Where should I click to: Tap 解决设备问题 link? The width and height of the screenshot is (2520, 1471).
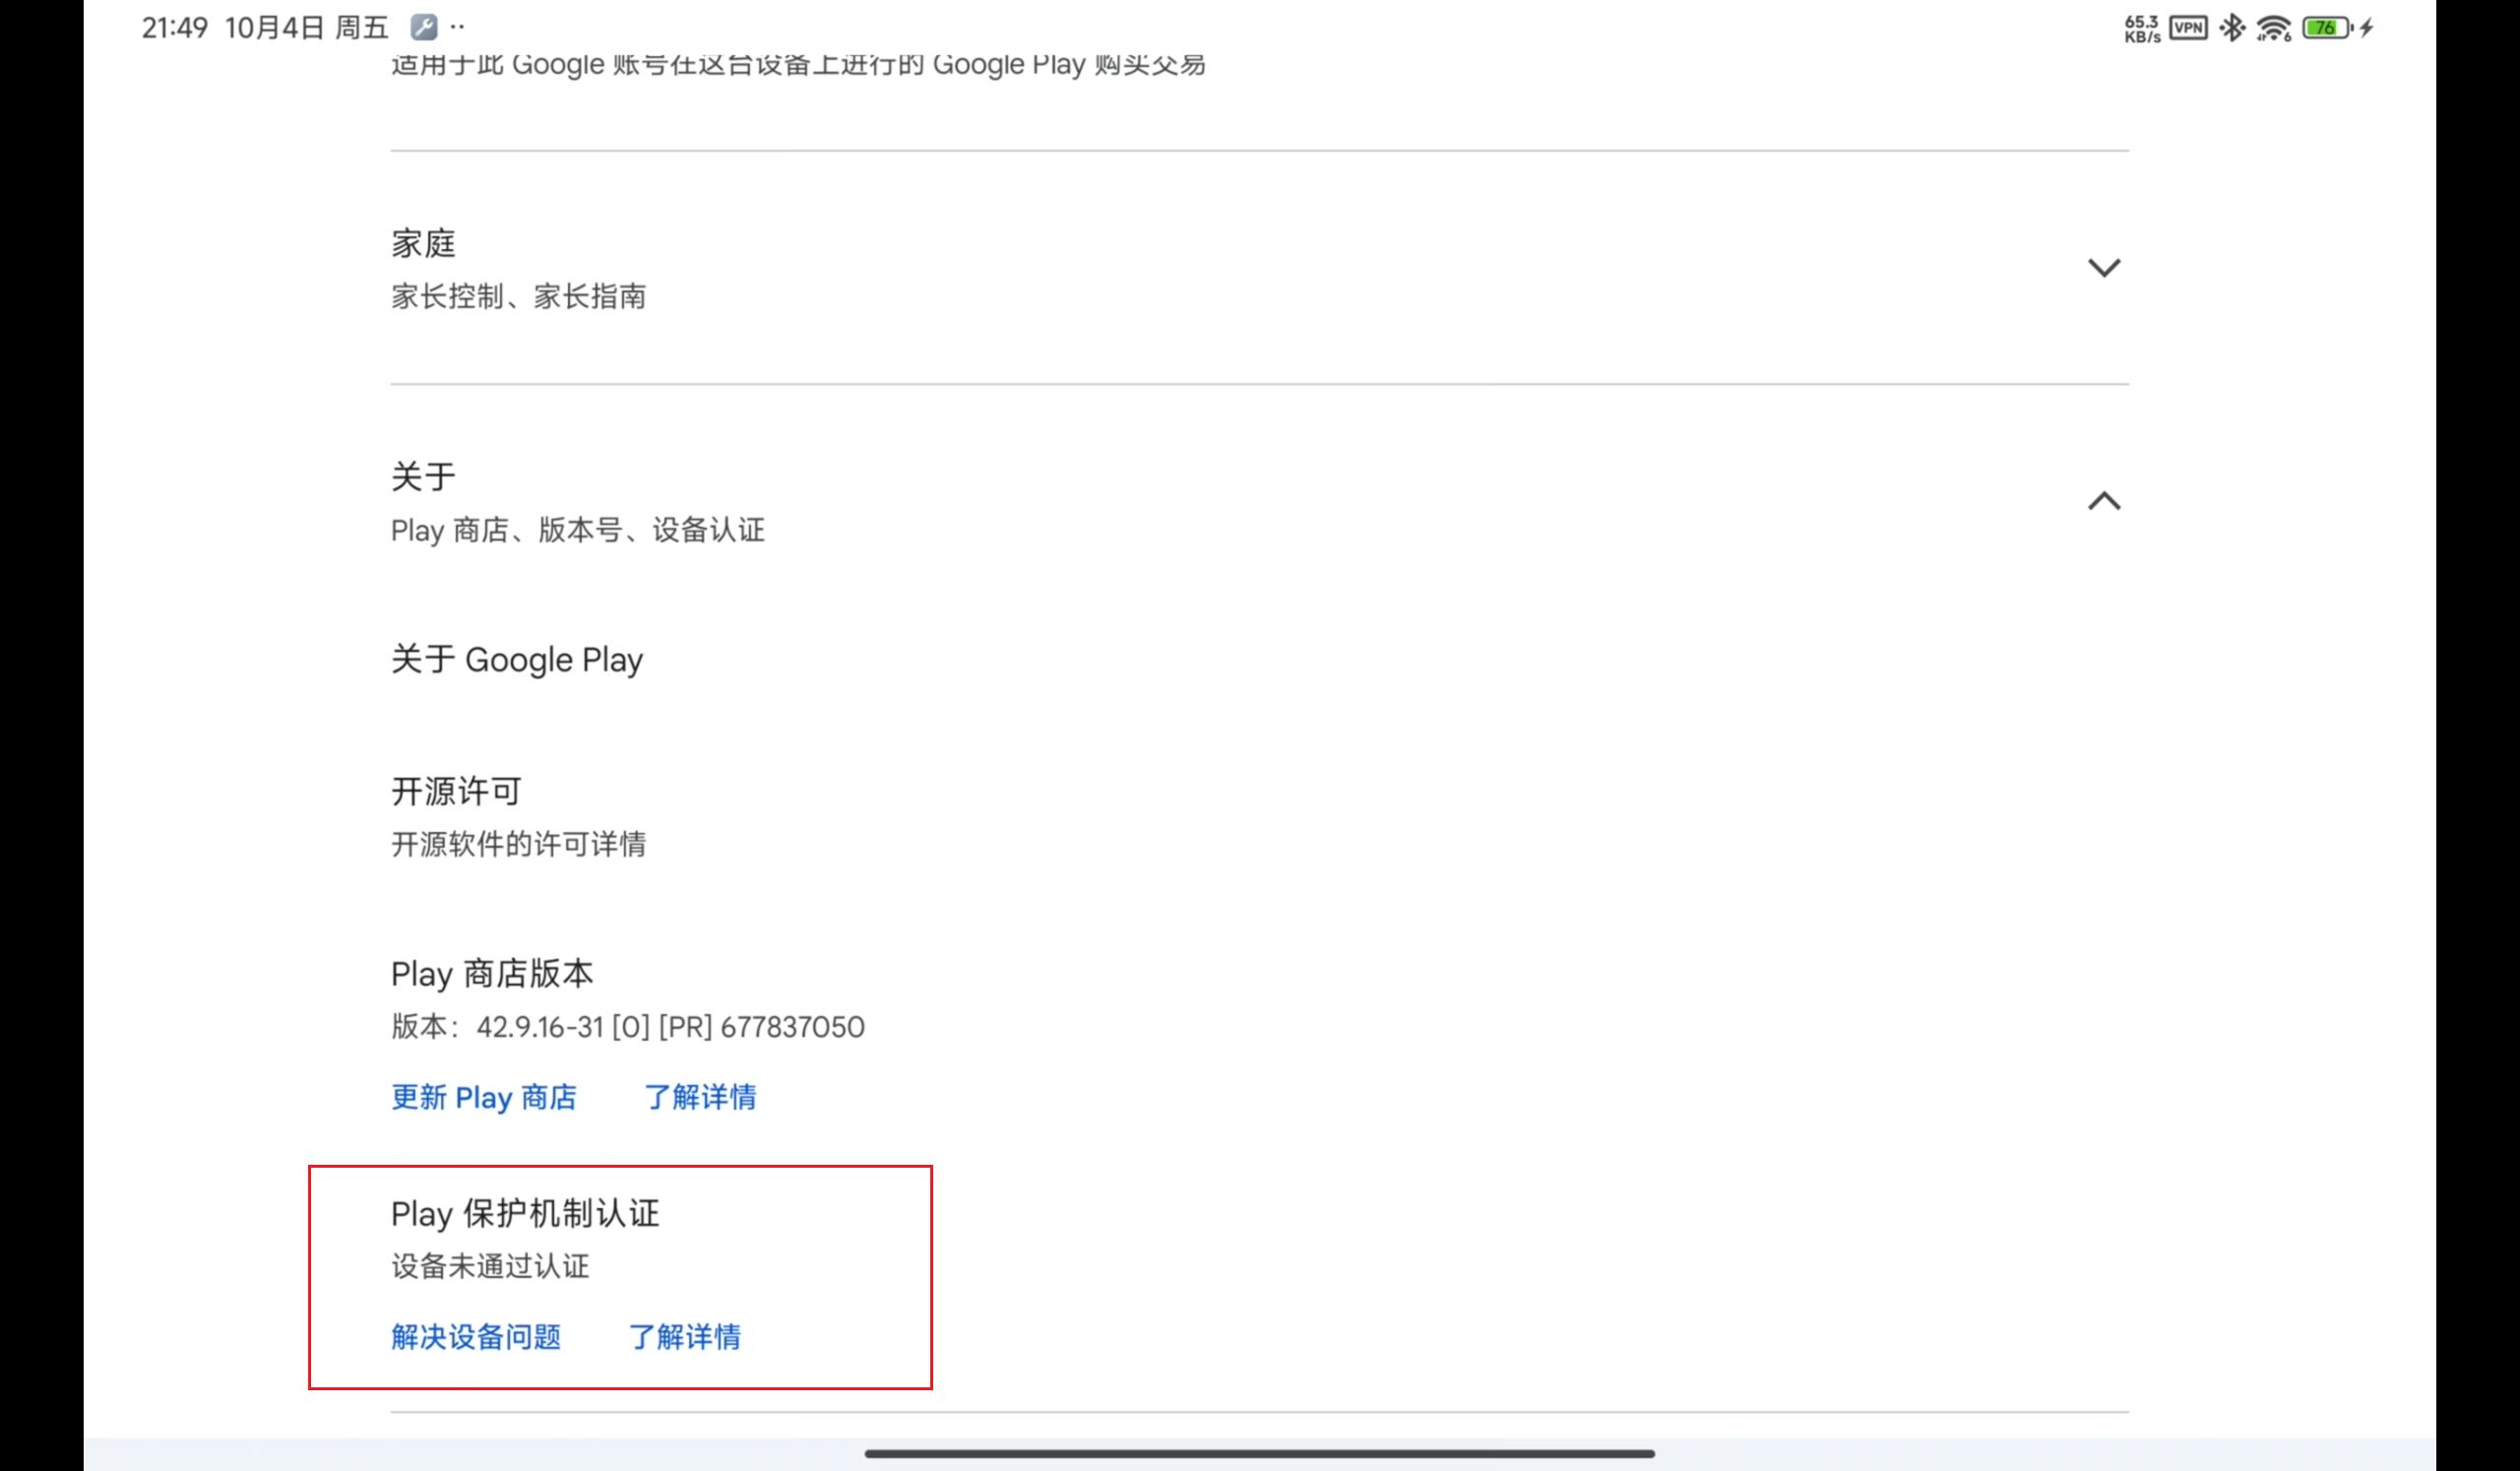pyautogui.click(x=476, y=1336)
